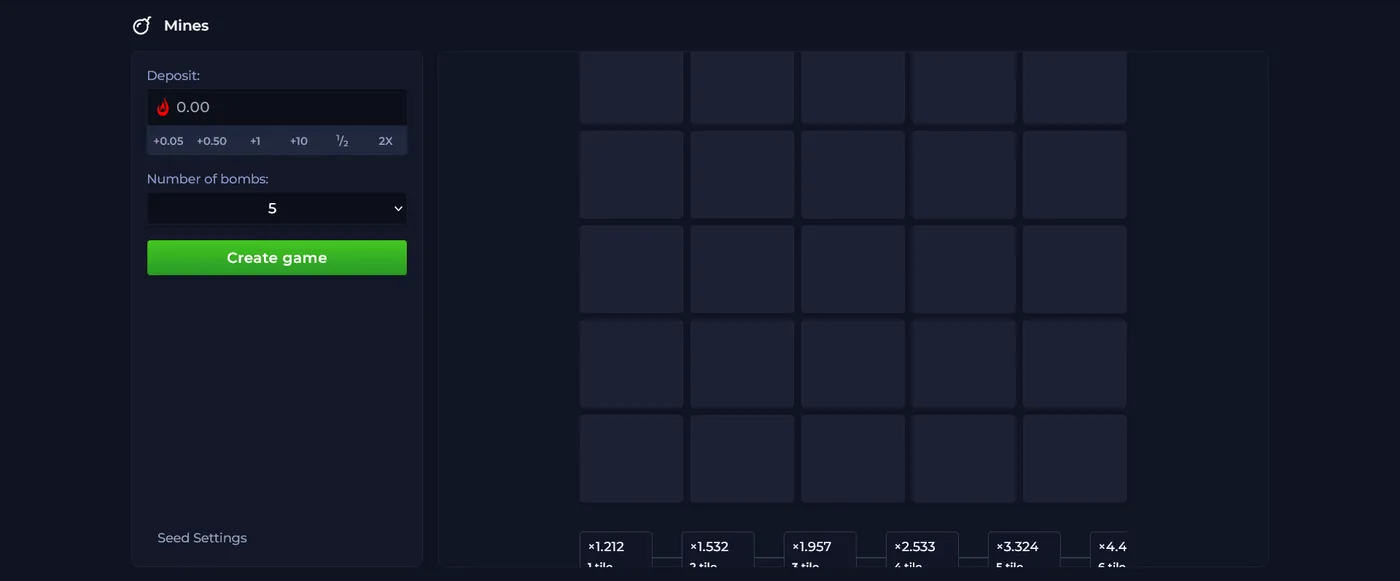
Task: Reveal first tile in third row
Action: (632, 269)
